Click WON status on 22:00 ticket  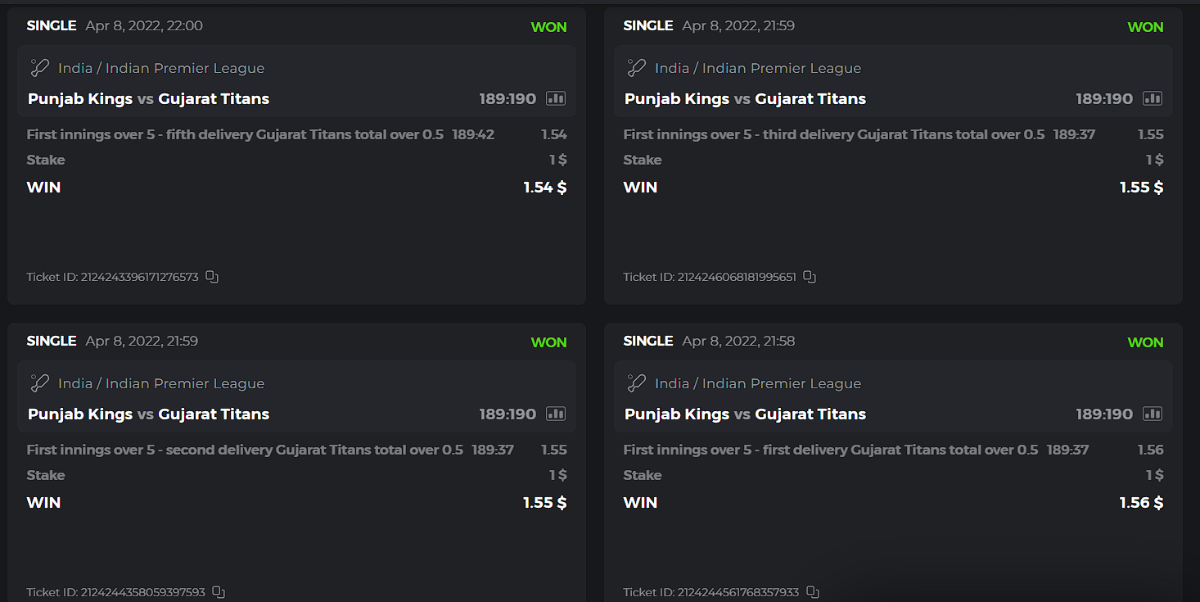(548, 27)
